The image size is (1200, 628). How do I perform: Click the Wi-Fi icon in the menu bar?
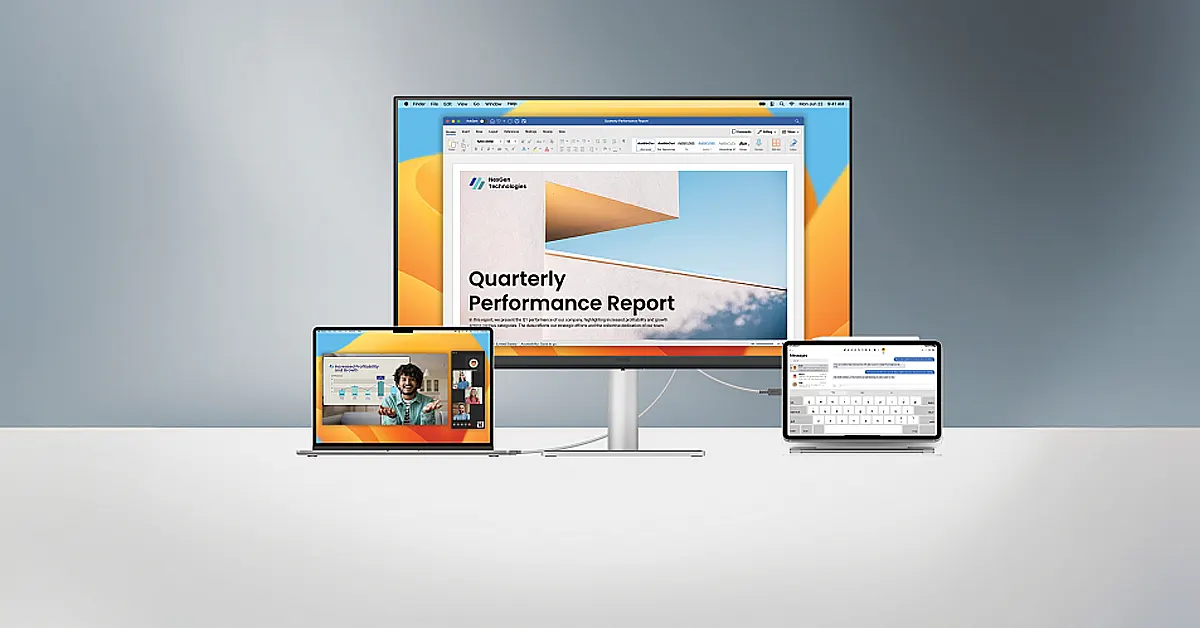pyautogui.click(x=791, y=104)
